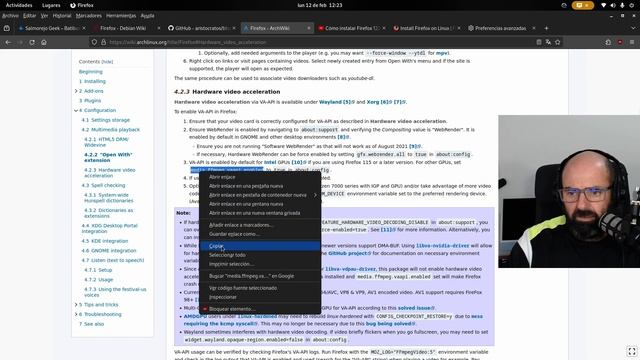Open a new tab with the plus icon
Screen dimensions: 640x360
click(x=546, y=28)
